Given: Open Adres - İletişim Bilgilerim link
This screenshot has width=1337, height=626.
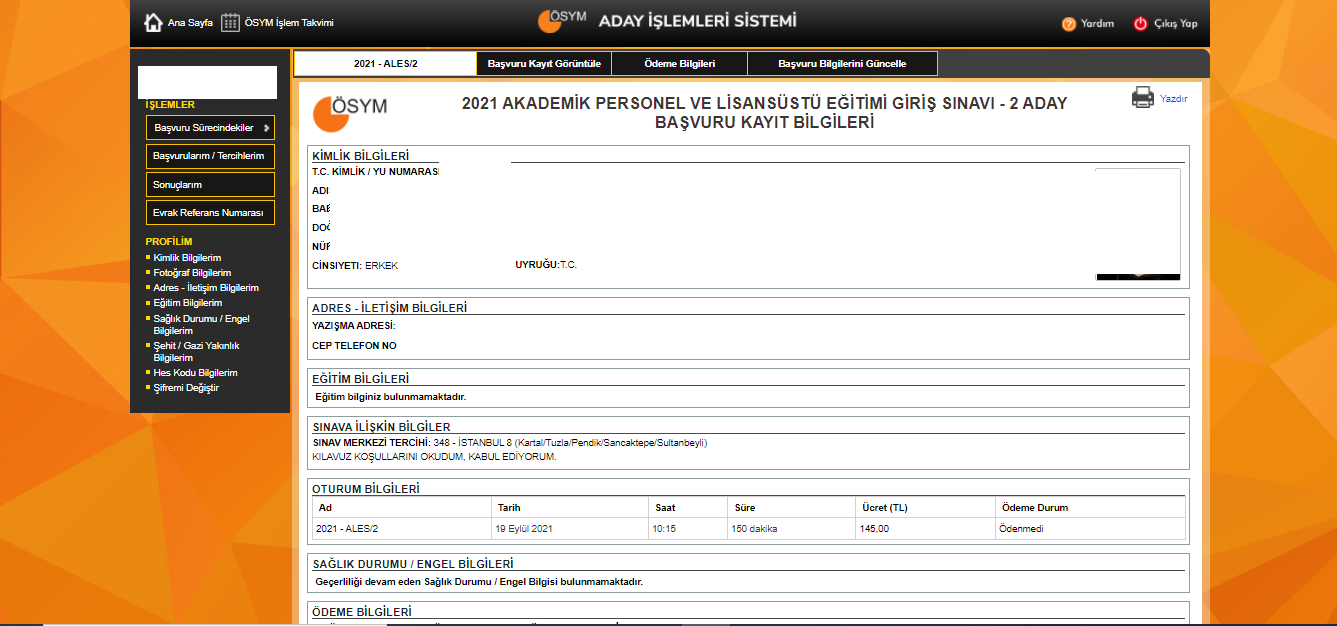Looking at the screenshot, I should click(x=206, y=288).
